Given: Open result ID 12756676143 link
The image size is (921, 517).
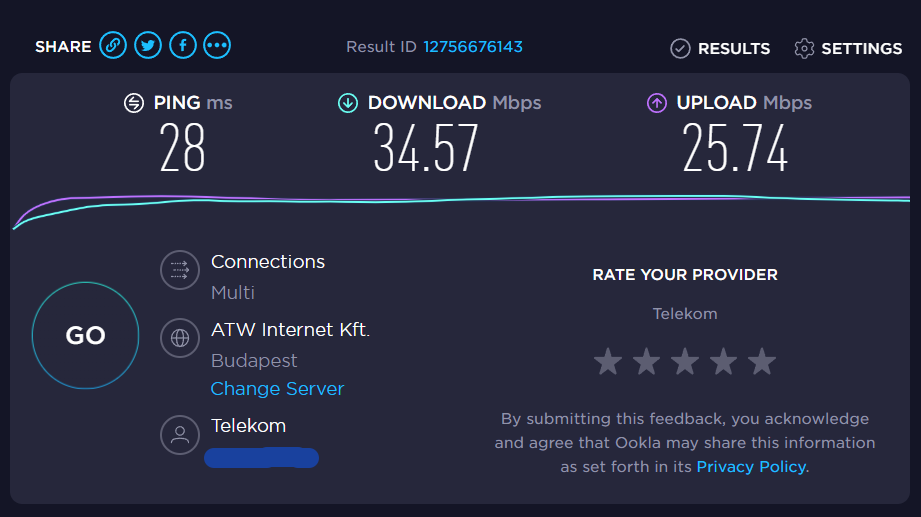Looking at the screenshot, I should 473,47.
